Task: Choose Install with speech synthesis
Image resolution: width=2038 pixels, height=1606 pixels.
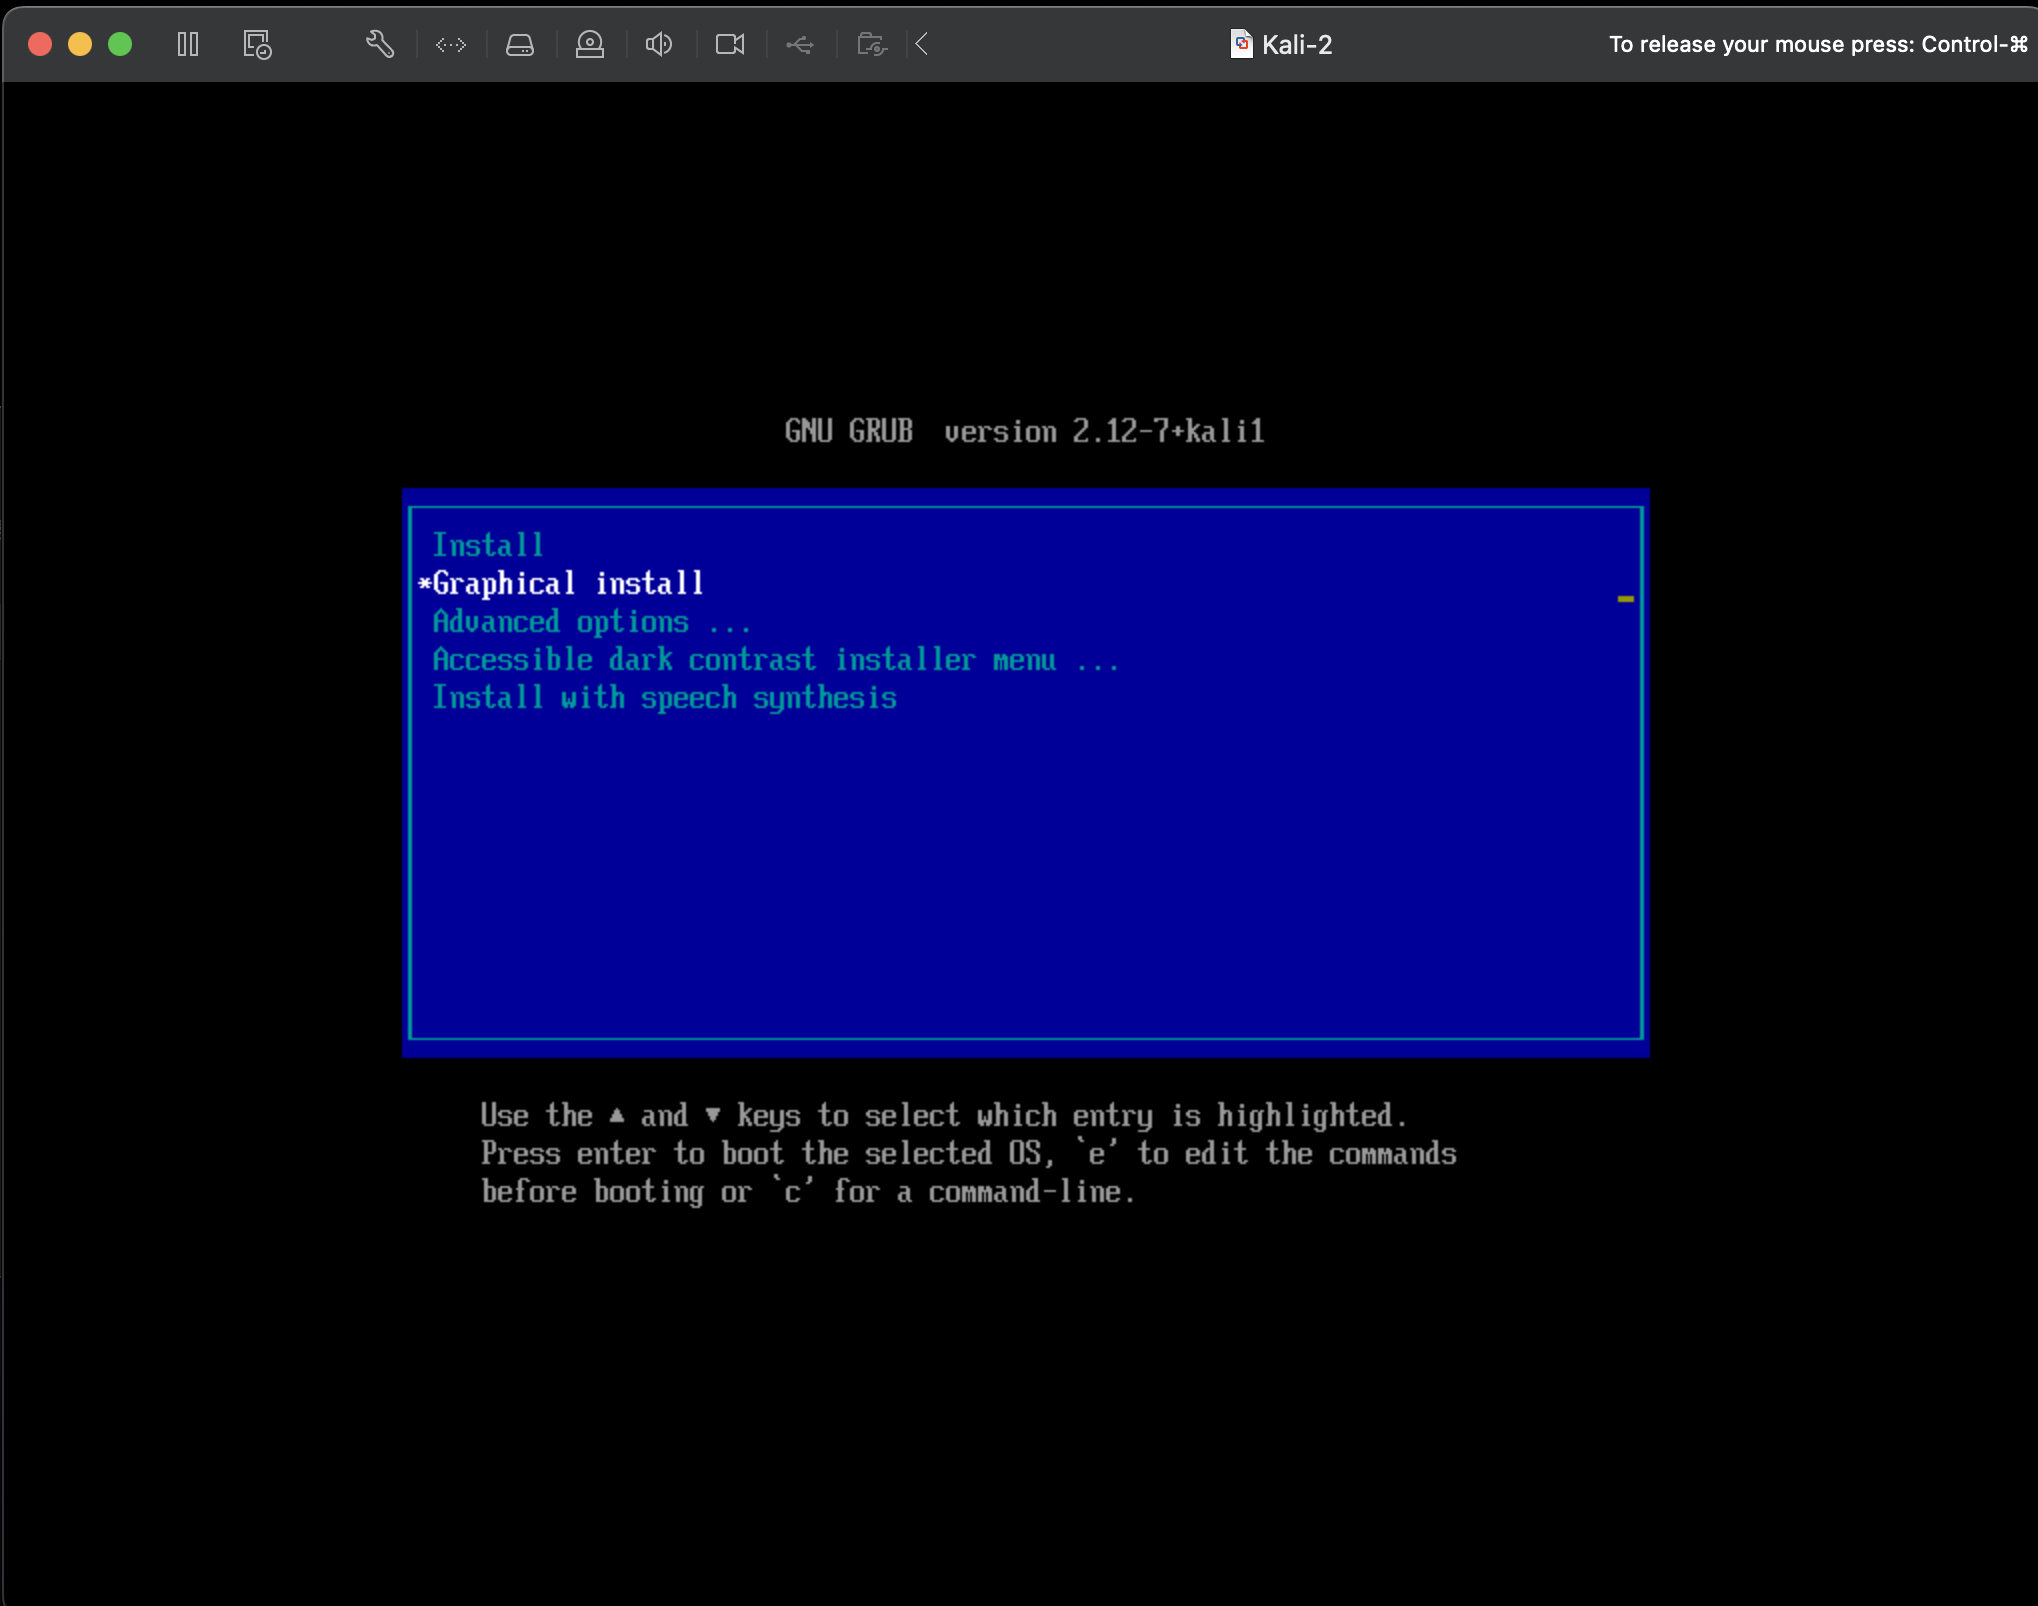Action: (x=663, y=697)
